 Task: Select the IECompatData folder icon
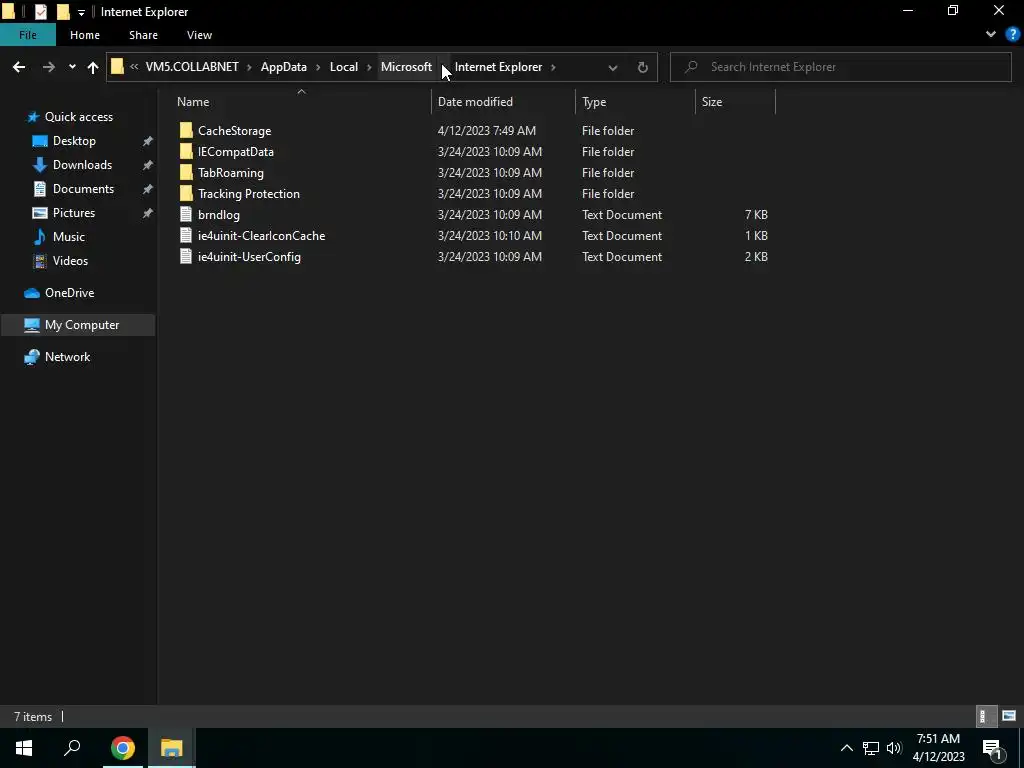186,152
